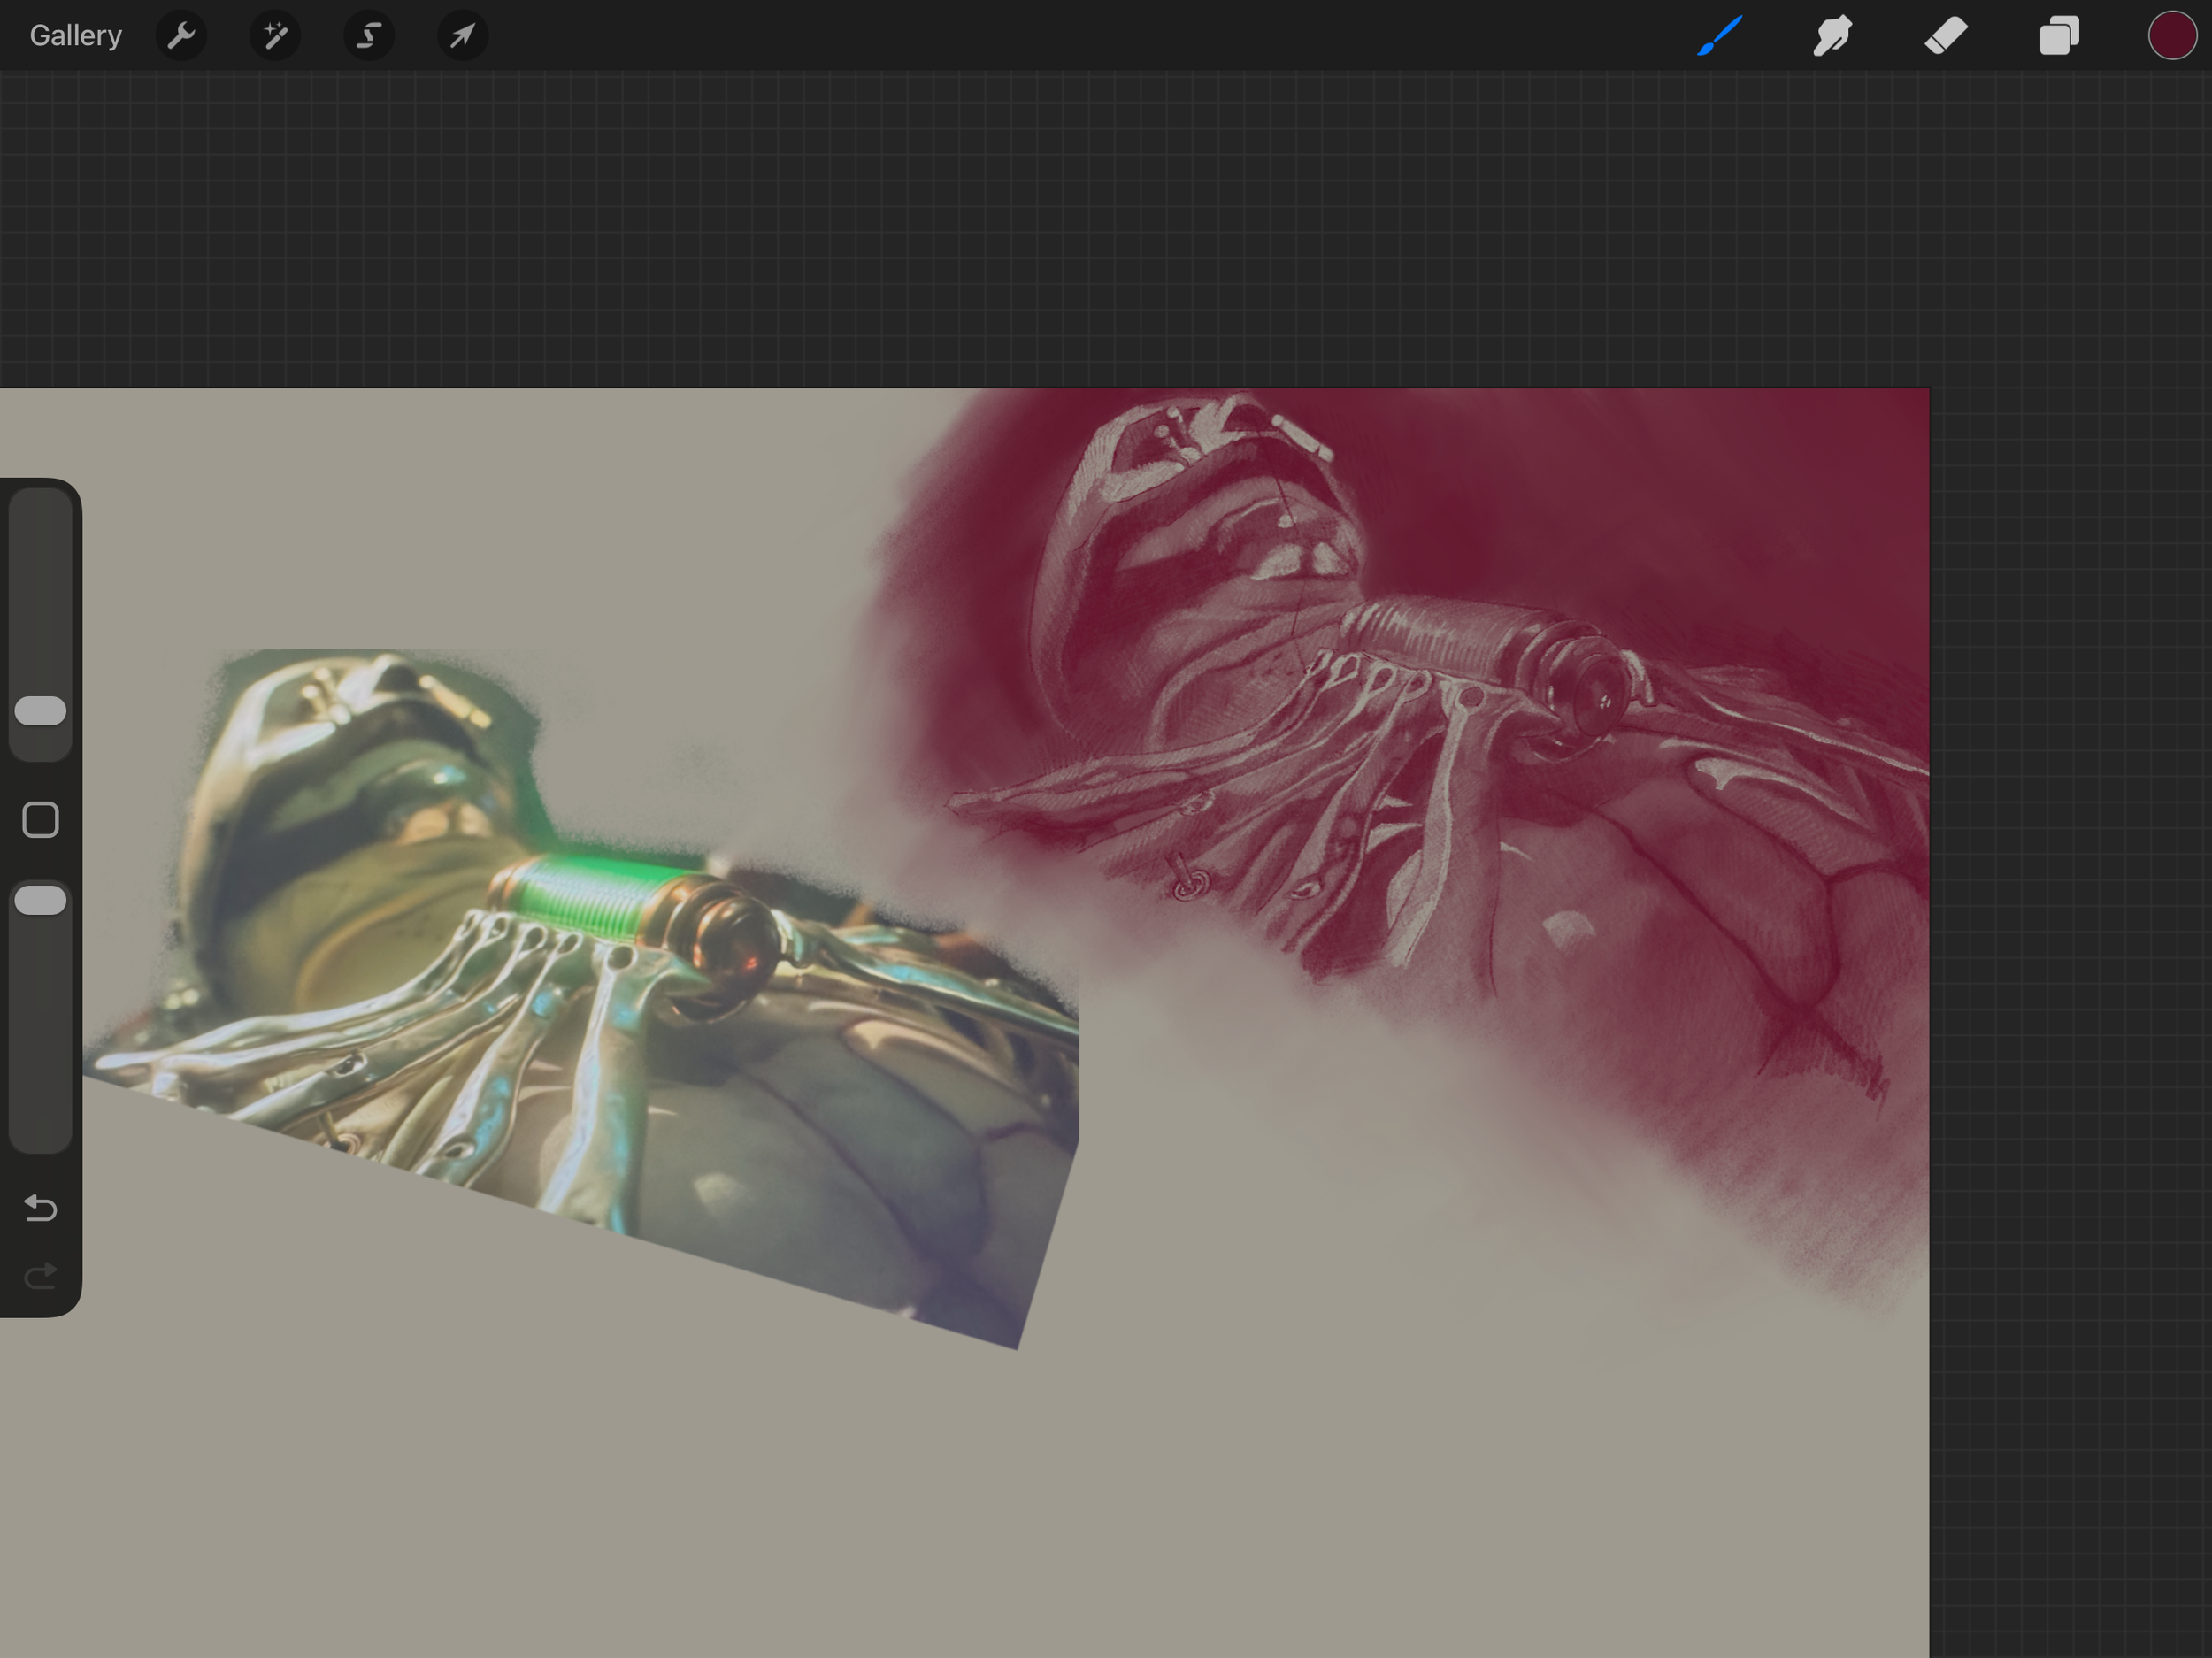Select the Smudge tool

pyautogui.click(x=1833, y=36)
